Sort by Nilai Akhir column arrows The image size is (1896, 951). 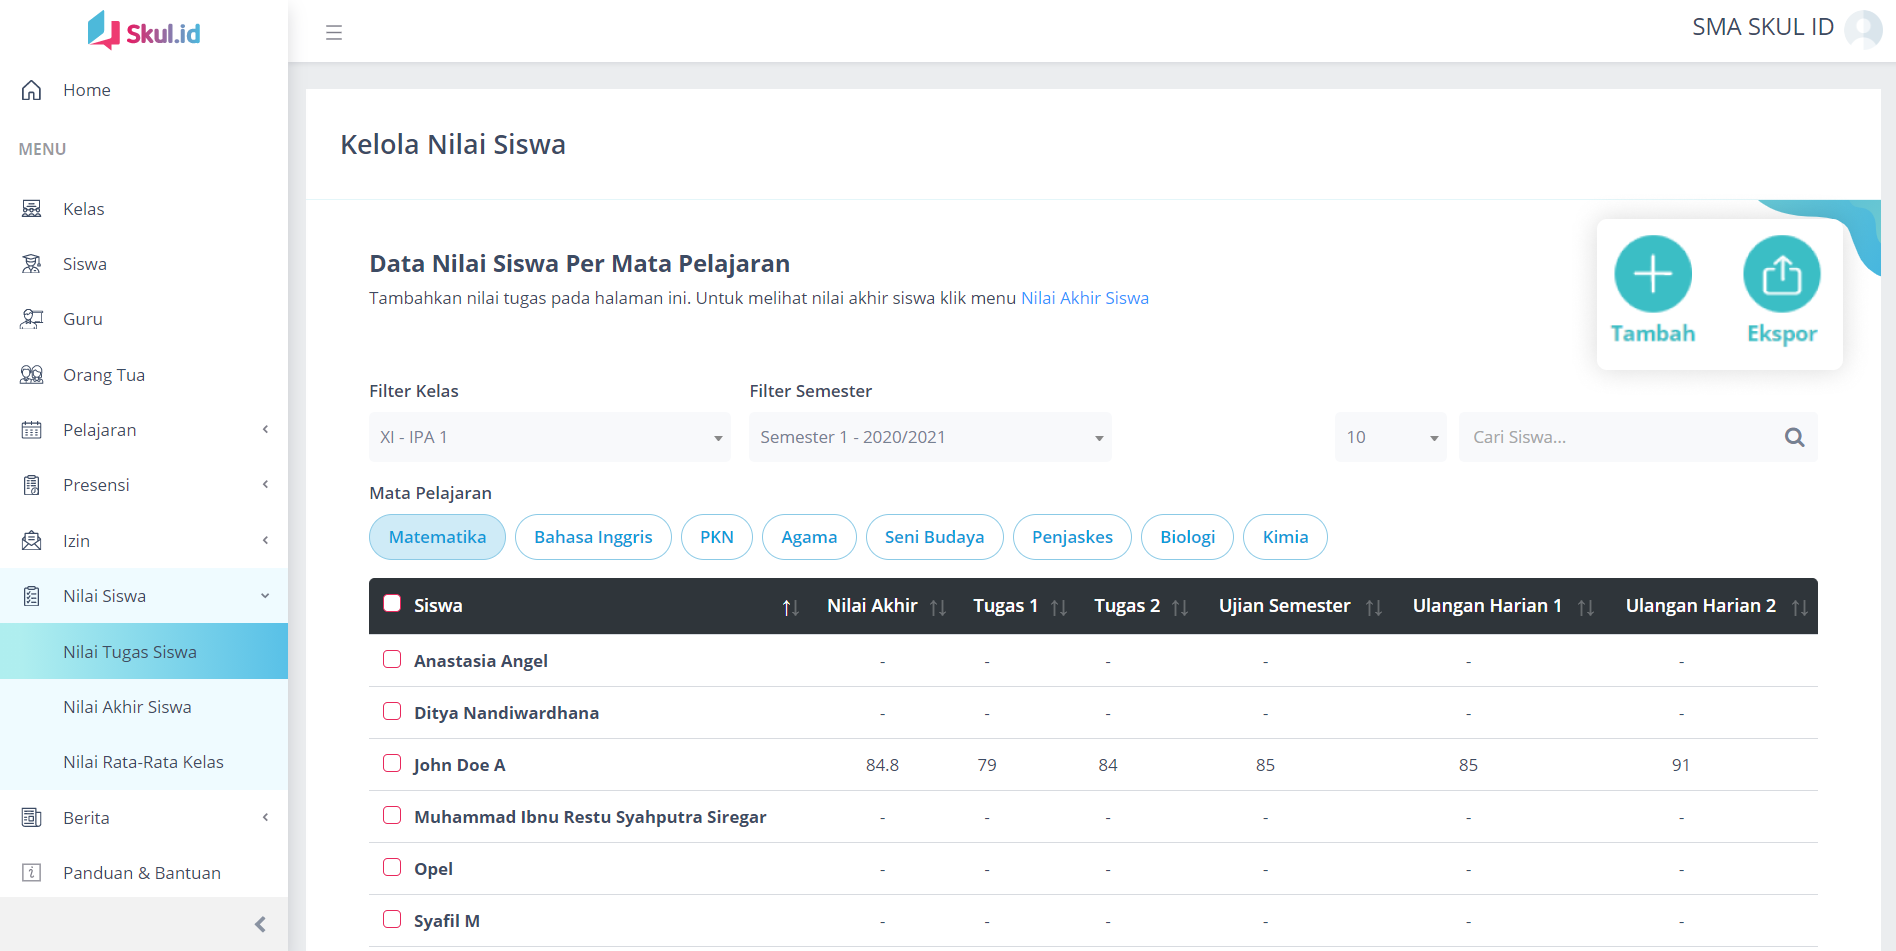coord(937,607)
